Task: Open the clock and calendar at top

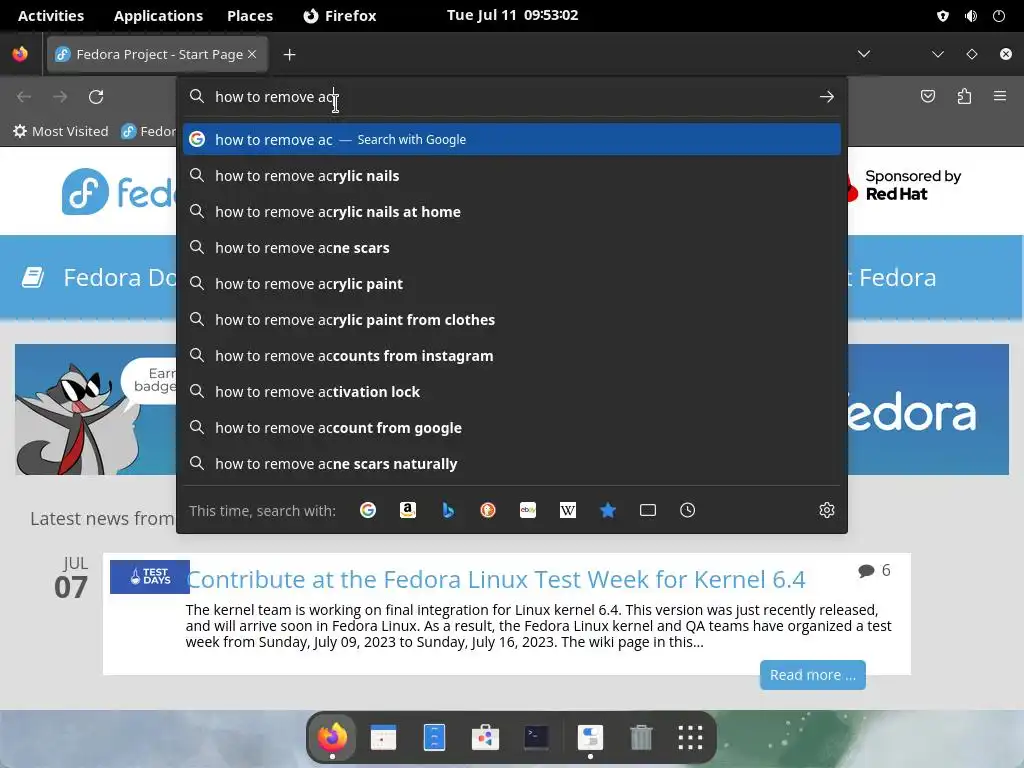Action: (513, 15)
